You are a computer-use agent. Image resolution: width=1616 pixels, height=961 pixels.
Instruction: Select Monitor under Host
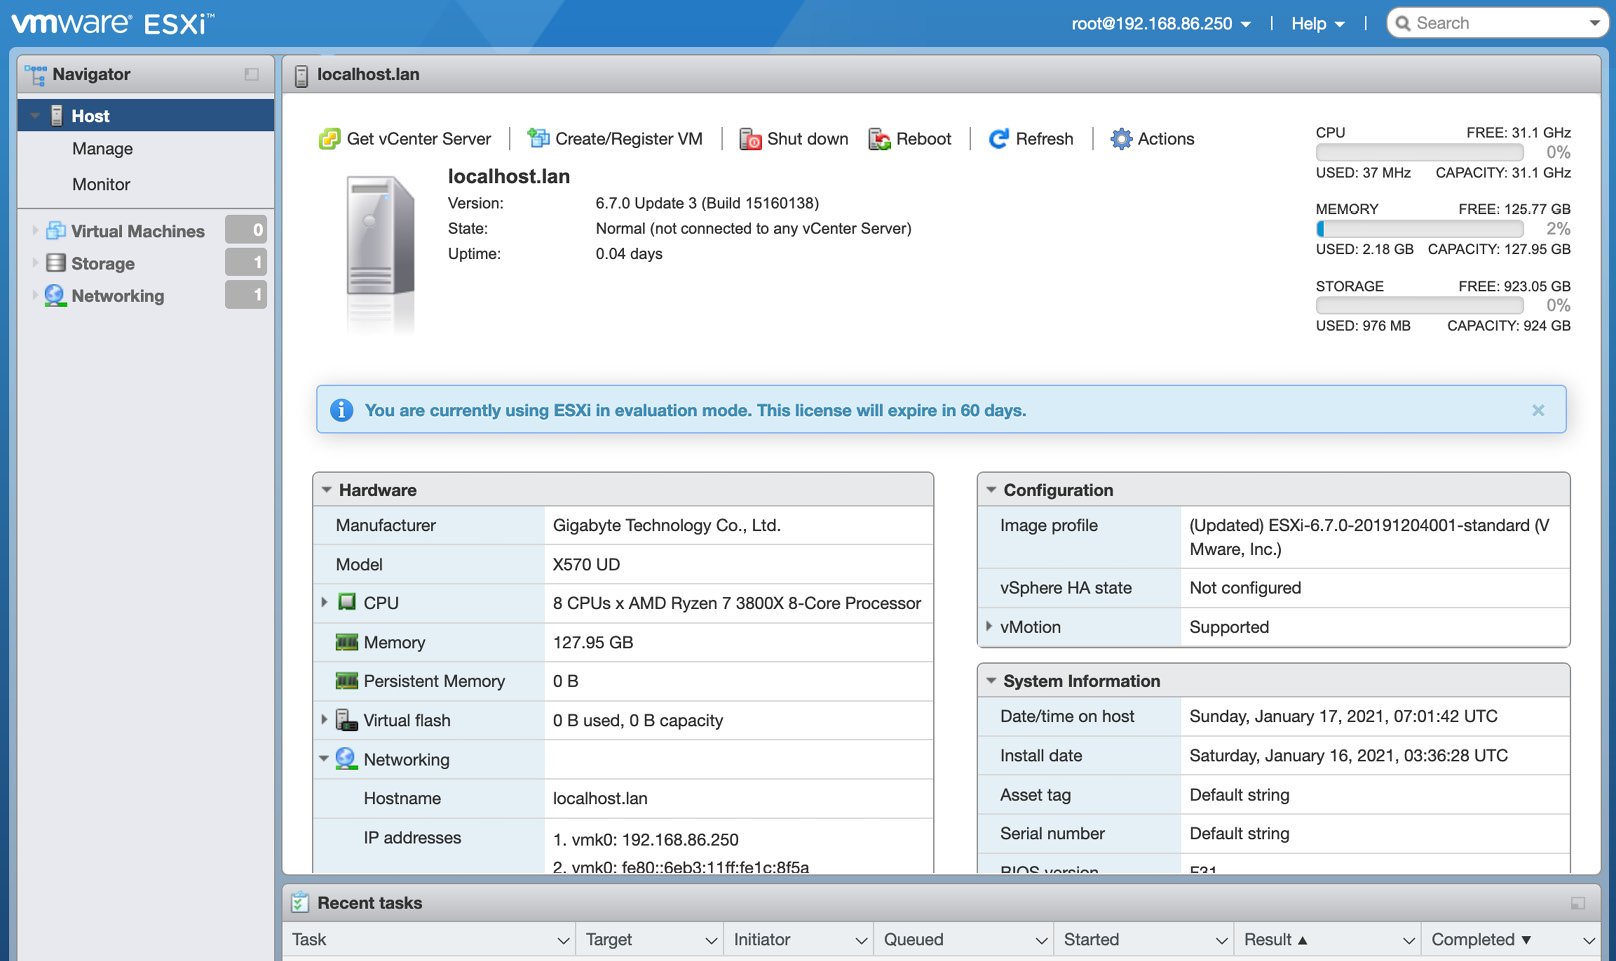click(x=101, y=185)
